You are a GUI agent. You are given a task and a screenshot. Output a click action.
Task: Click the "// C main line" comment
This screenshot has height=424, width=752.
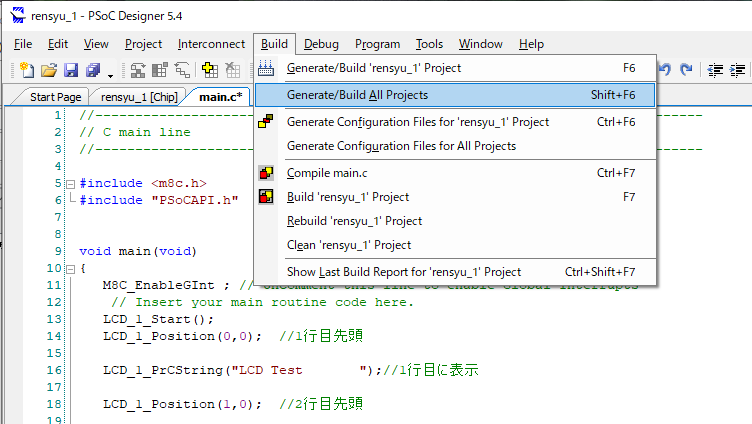pos(135,132)
